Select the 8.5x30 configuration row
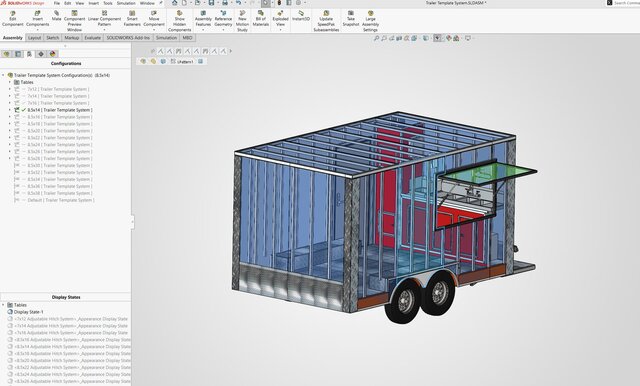Screen dimensions: 640x386 click(53, 165)
